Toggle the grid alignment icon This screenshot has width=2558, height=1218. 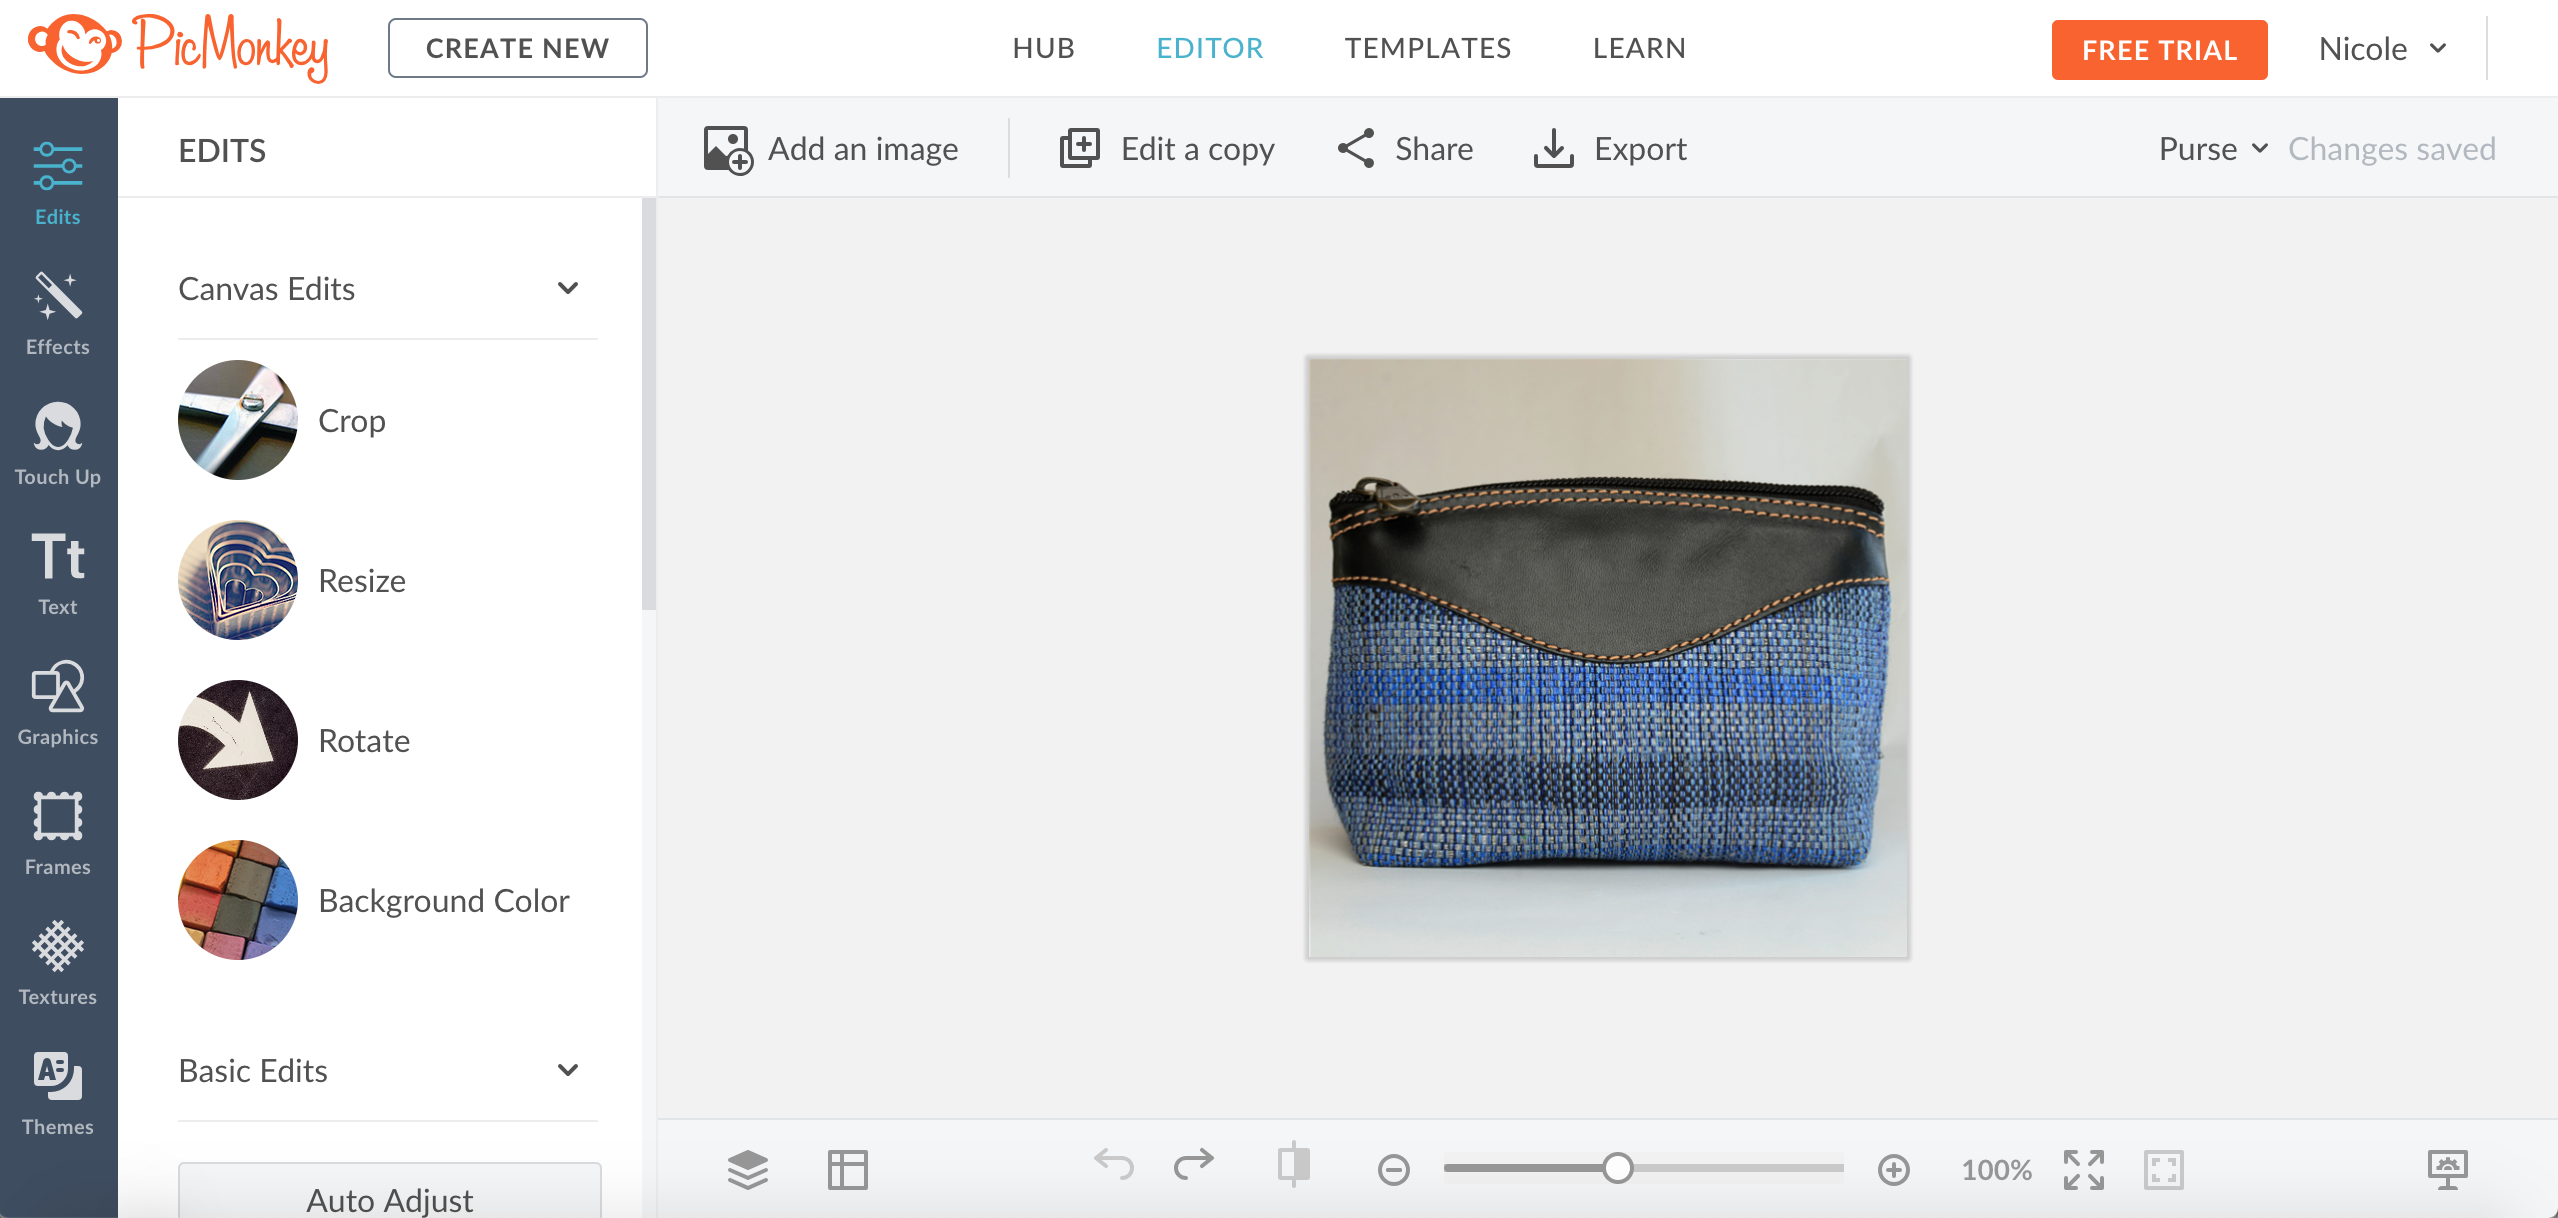tap(847, 1169)
